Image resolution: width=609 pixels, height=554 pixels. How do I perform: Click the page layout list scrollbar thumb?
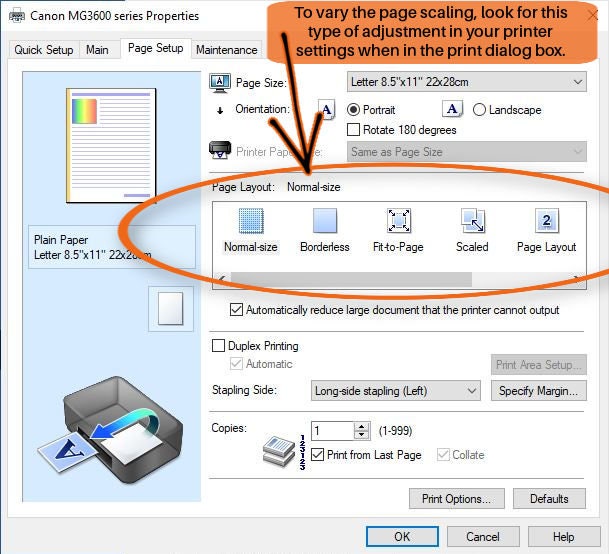[x=351, y=279]
